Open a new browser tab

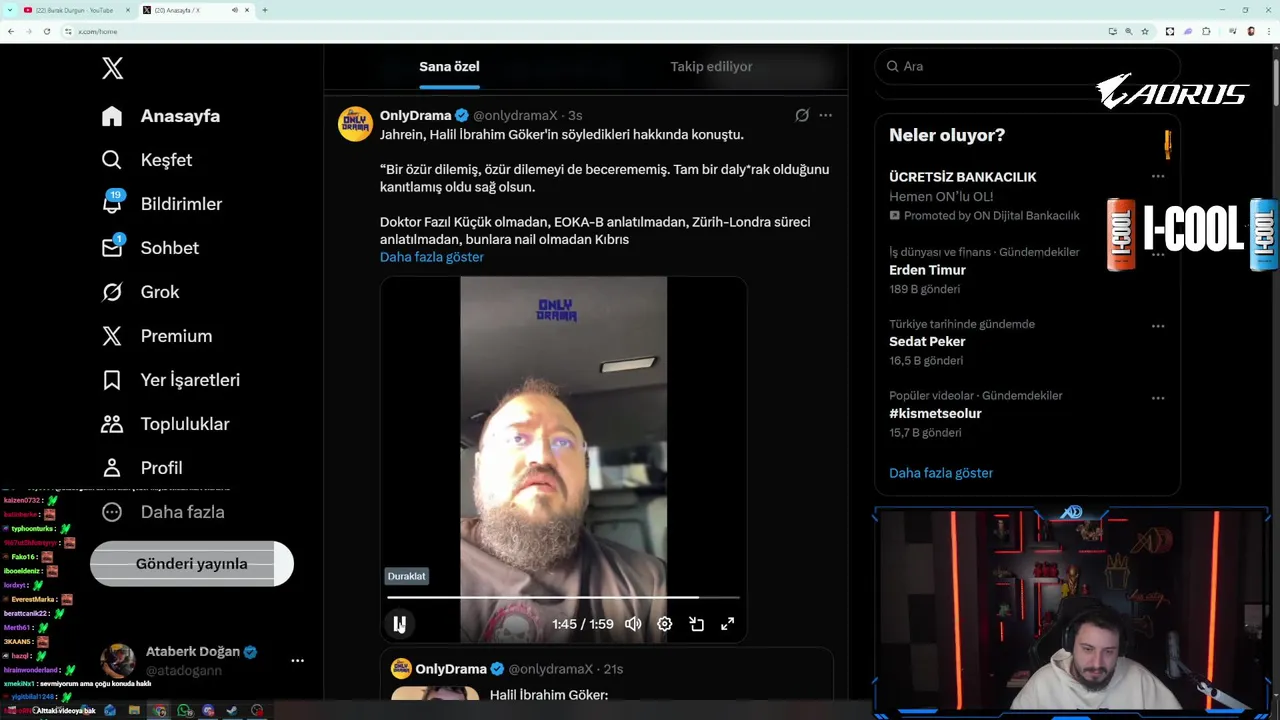tap(265, 10)
